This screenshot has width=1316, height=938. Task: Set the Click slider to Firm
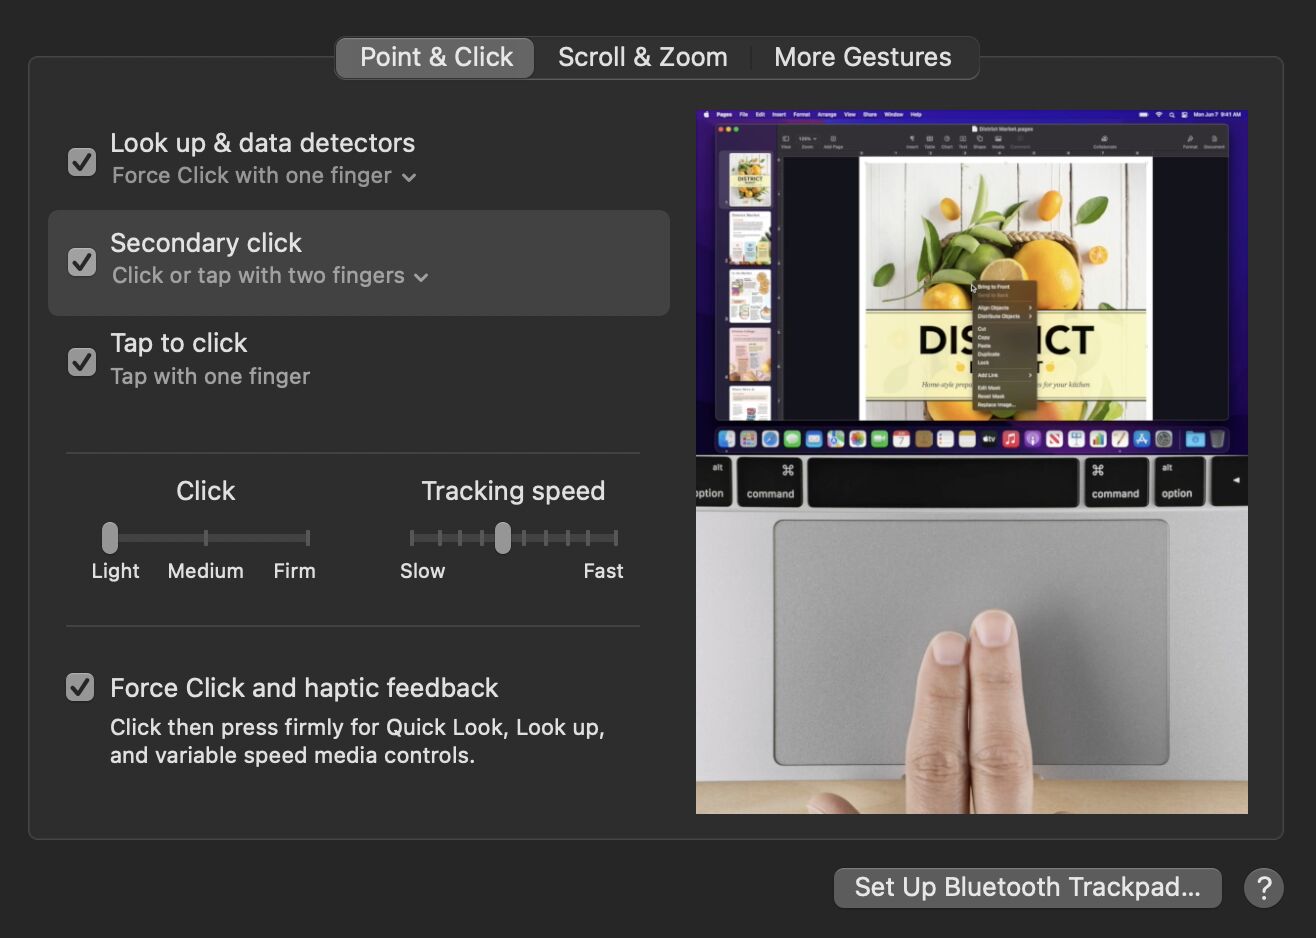[307, 538]
